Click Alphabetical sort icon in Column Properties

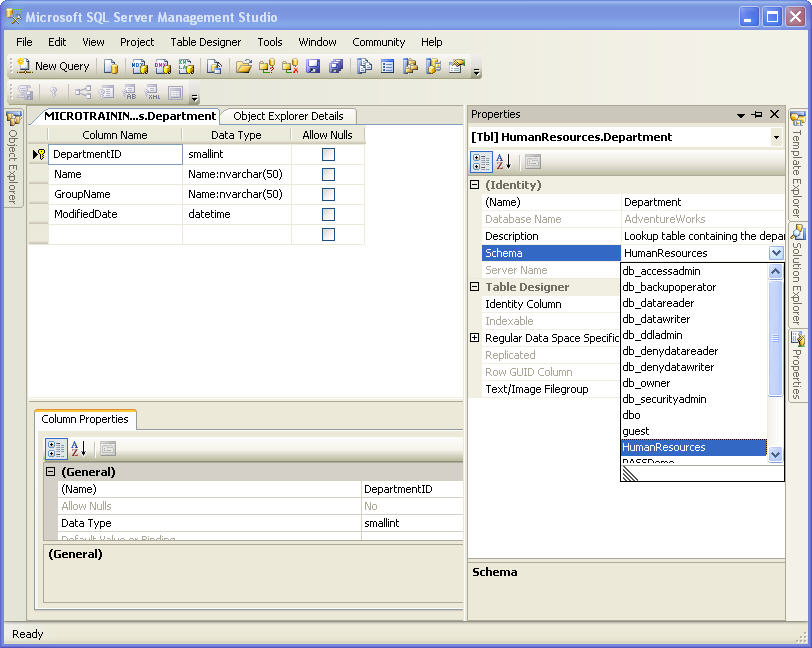click(79, 449)
